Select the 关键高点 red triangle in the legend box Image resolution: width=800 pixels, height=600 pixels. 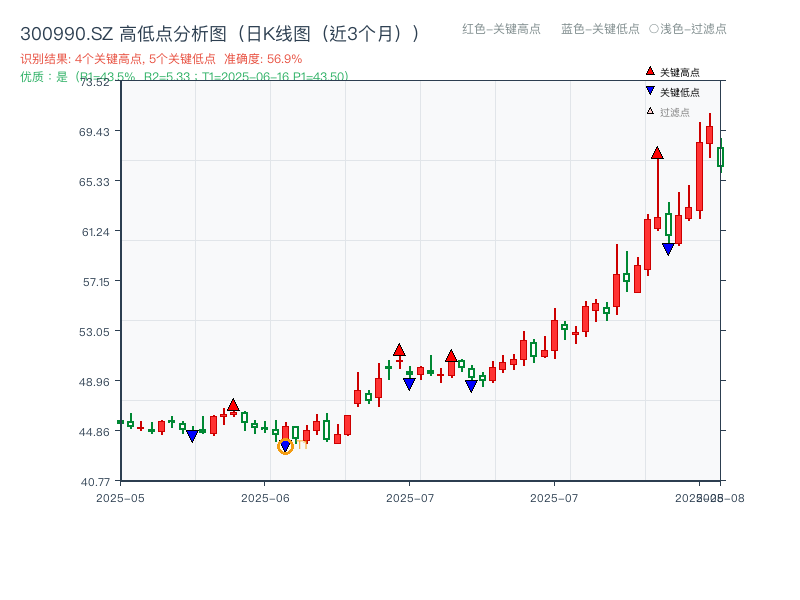click(648, 72)
